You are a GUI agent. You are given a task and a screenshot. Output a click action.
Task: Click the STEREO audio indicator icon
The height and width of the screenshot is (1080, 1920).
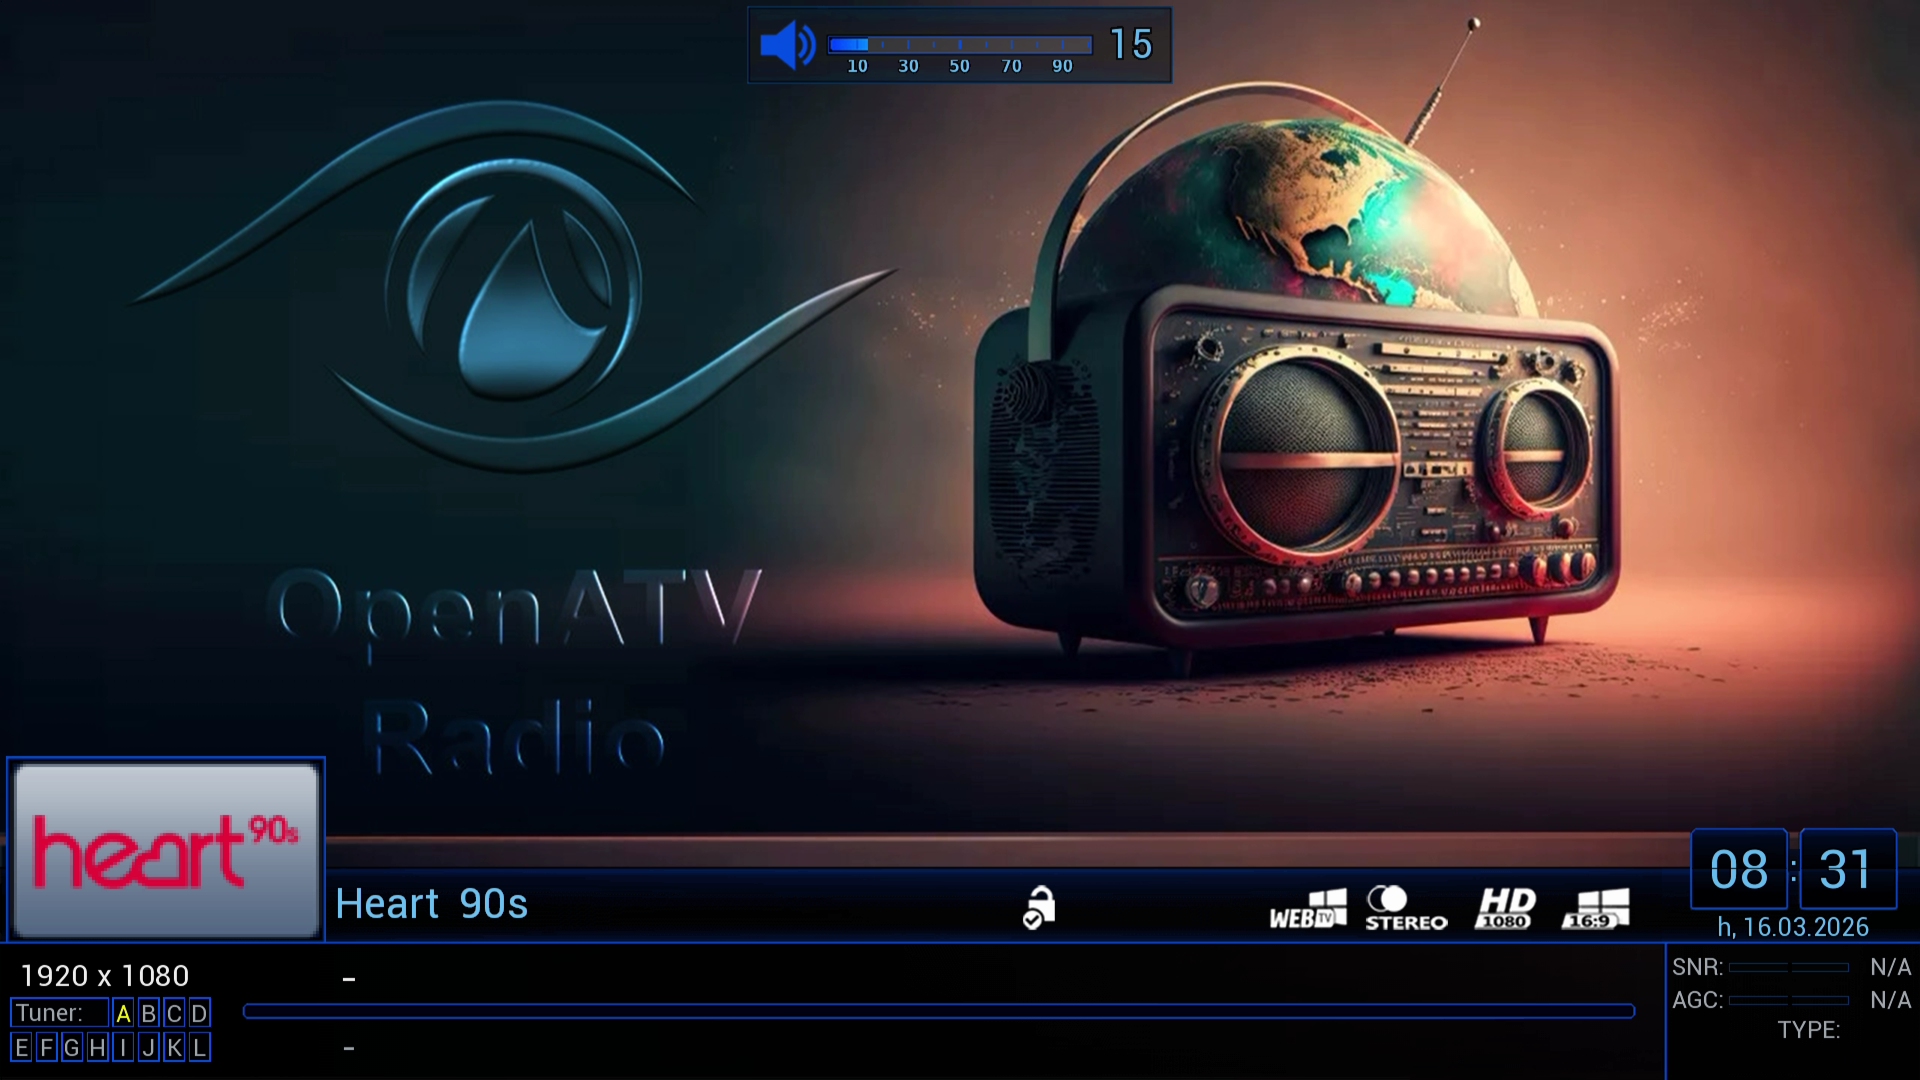pos(1405,909)
